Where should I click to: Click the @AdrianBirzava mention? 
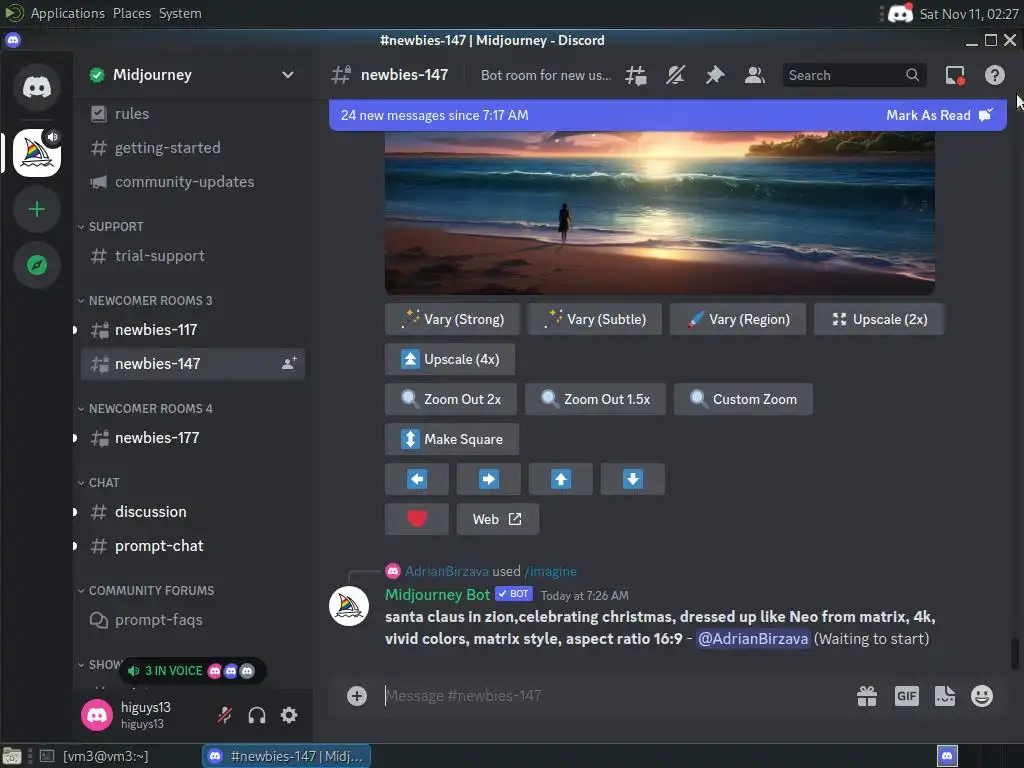click(753, 639)
